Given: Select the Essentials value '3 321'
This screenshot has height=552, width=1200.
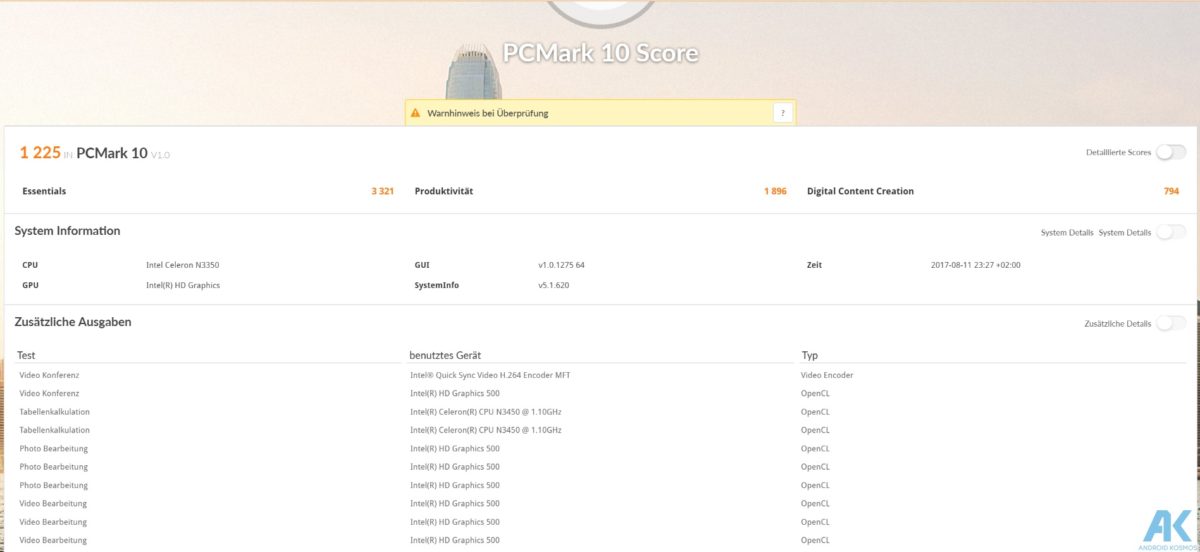Looking at the screenshot, I should coord(382,191).
